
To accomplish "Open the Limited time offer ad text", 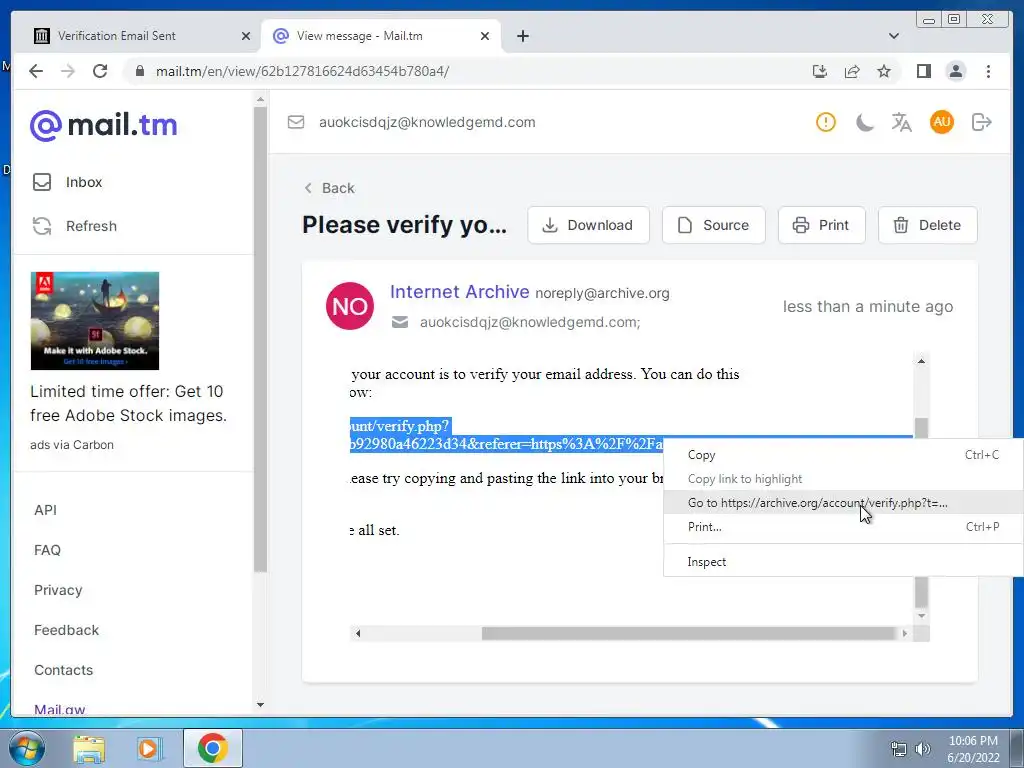I will point(129,404).
